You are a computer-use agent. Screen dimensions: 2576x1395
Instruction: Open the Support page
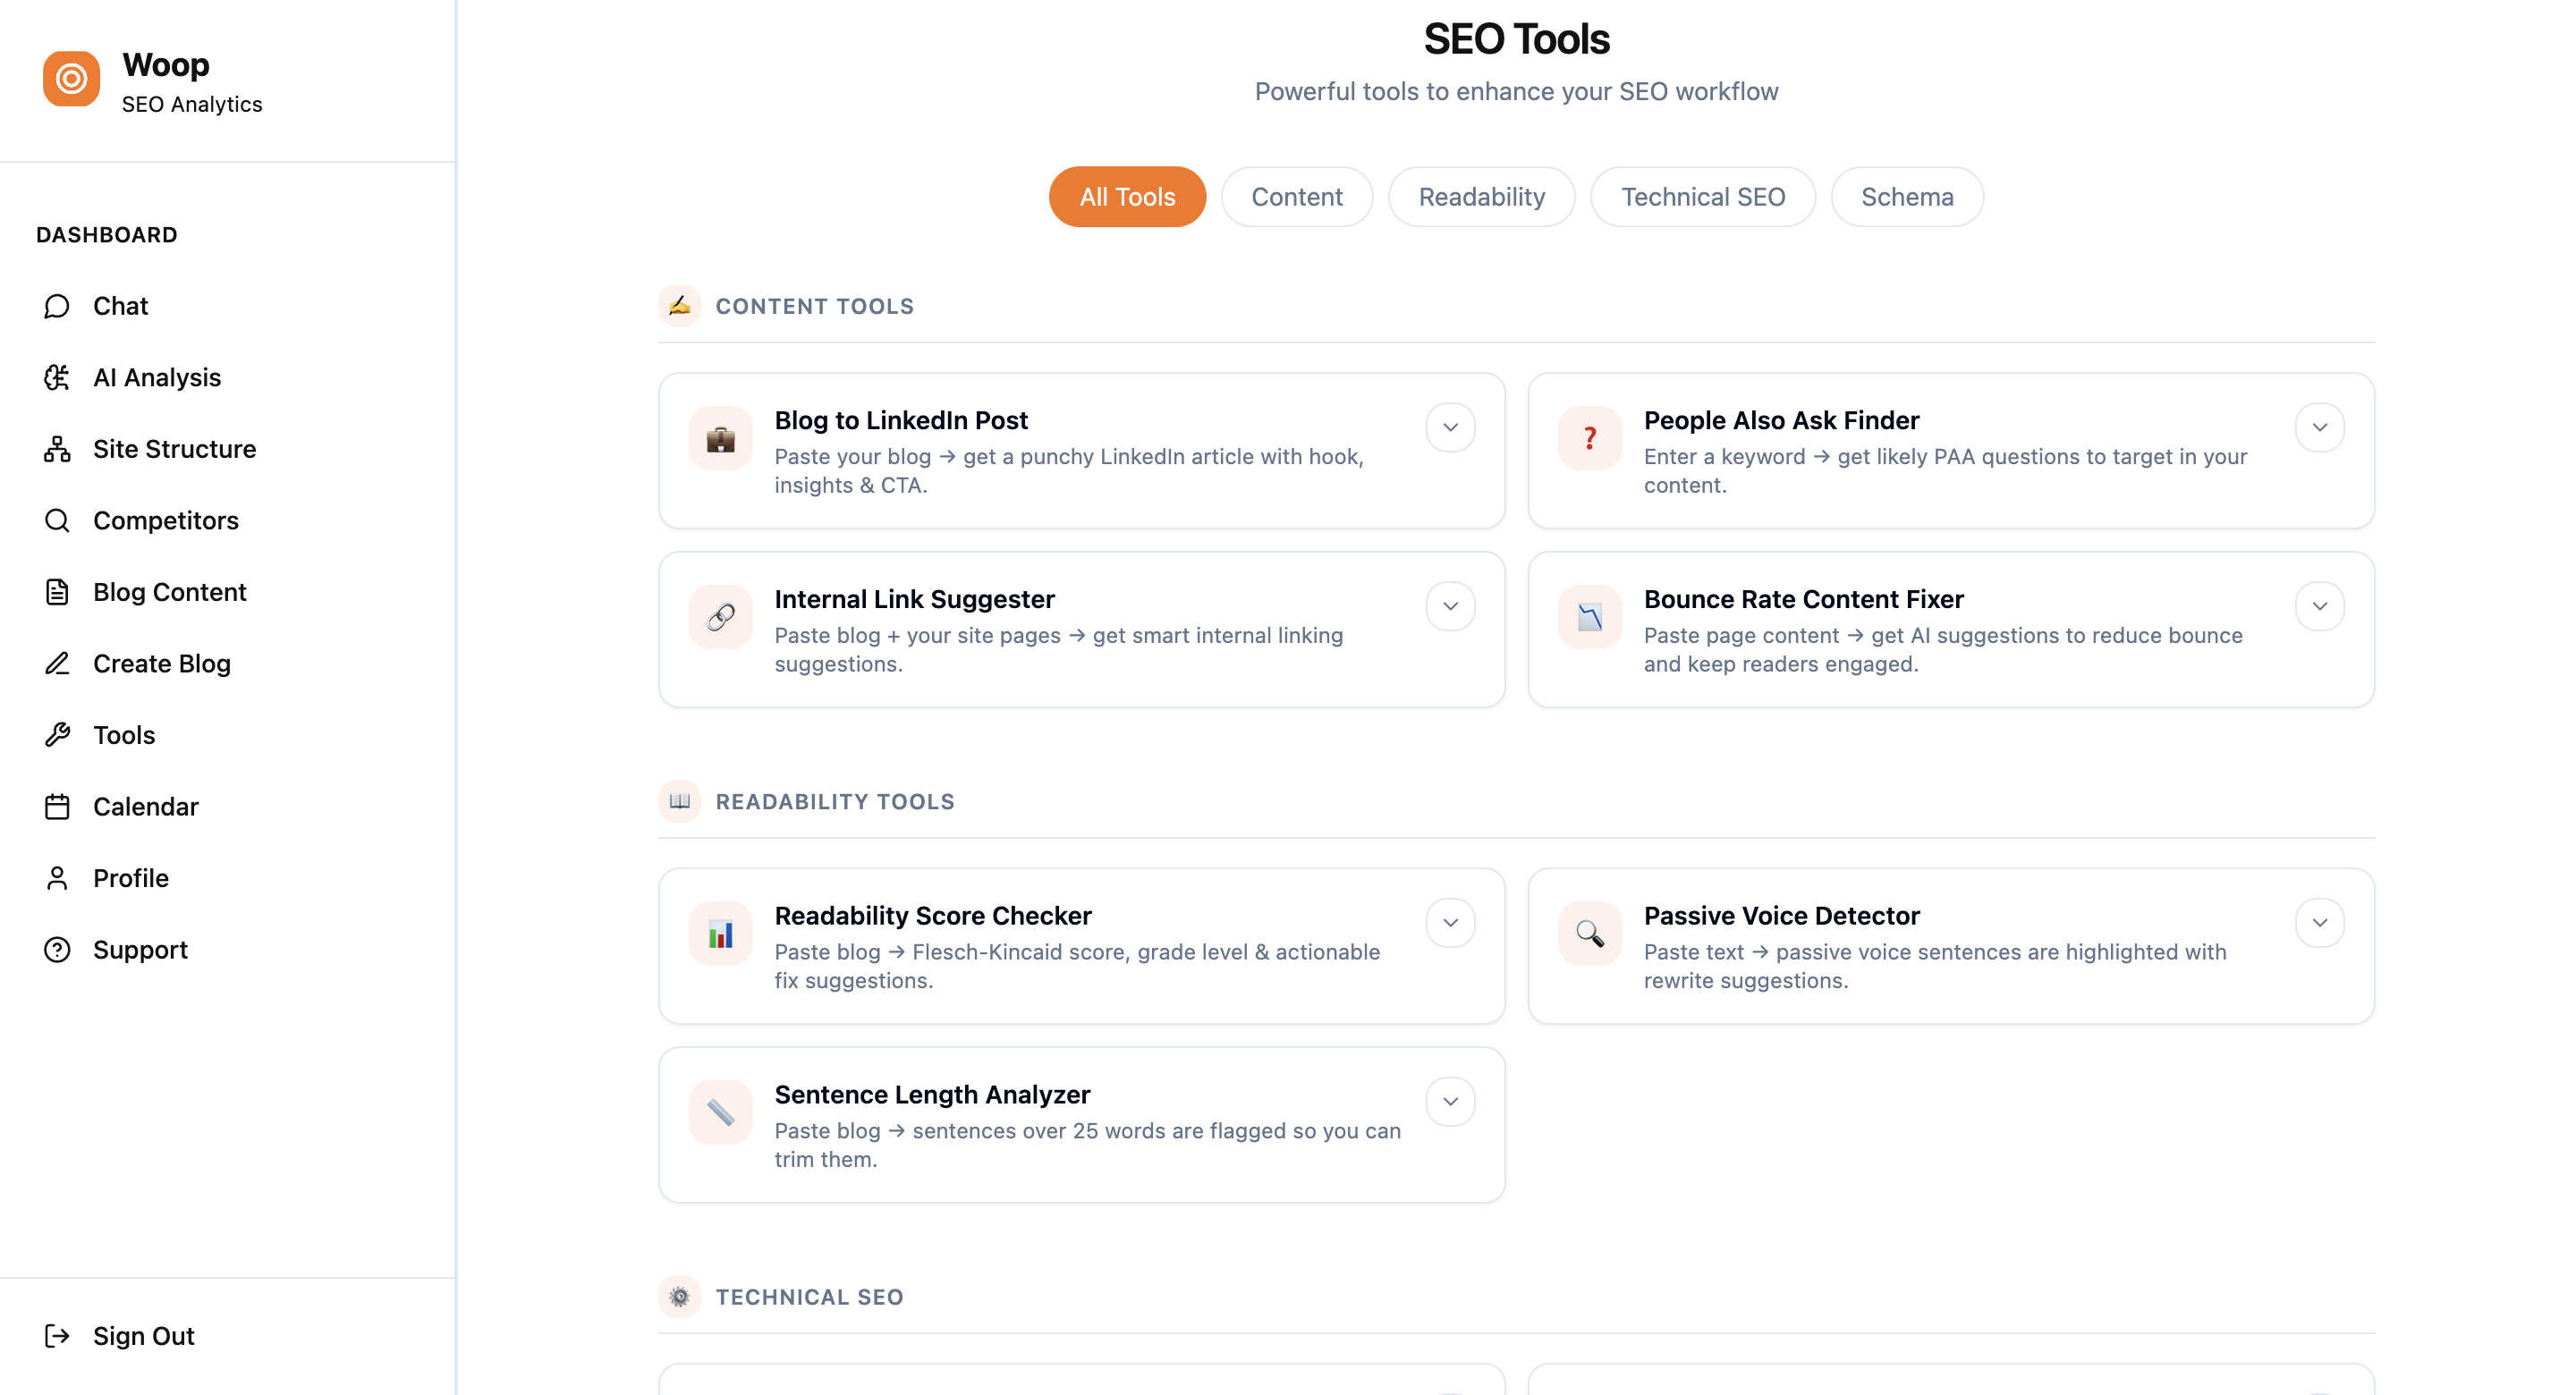140,949
